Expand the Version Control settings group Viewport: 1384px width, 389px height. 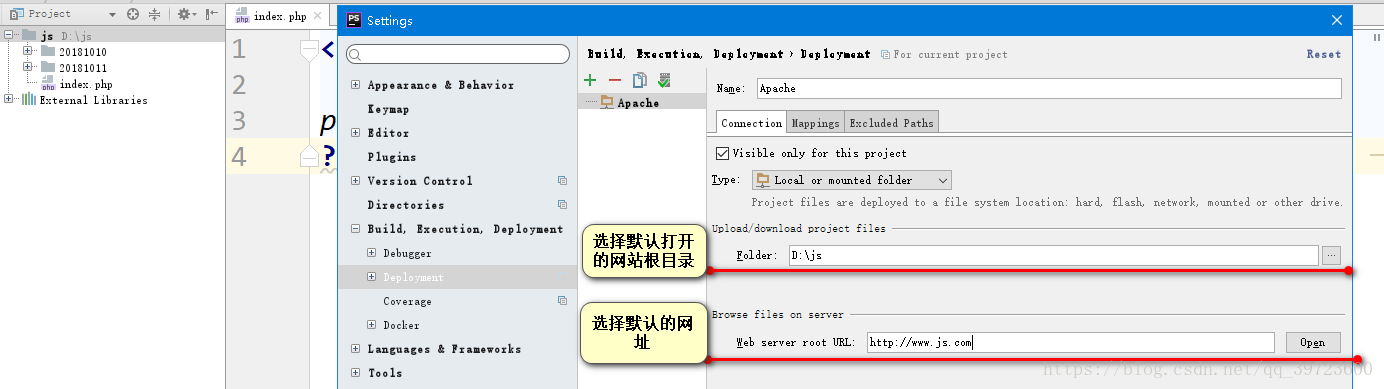point(355,181)
